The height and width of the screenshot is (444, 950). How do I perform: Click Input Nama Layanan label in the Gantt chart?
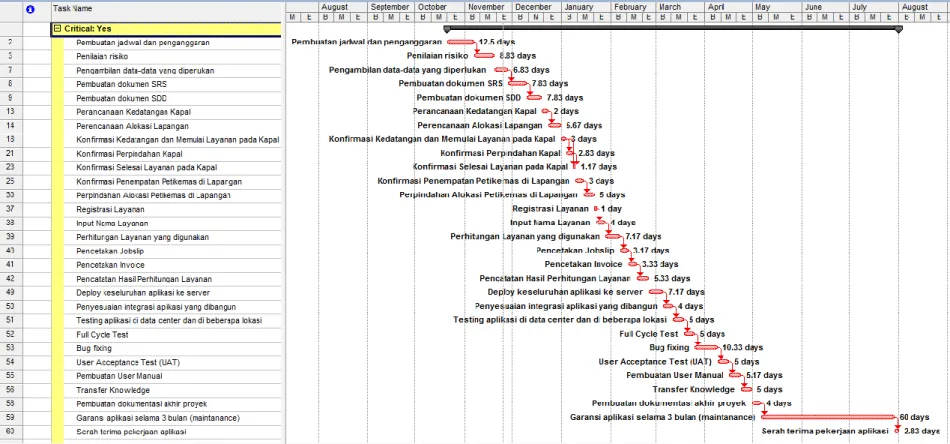(x=550, y=223)
